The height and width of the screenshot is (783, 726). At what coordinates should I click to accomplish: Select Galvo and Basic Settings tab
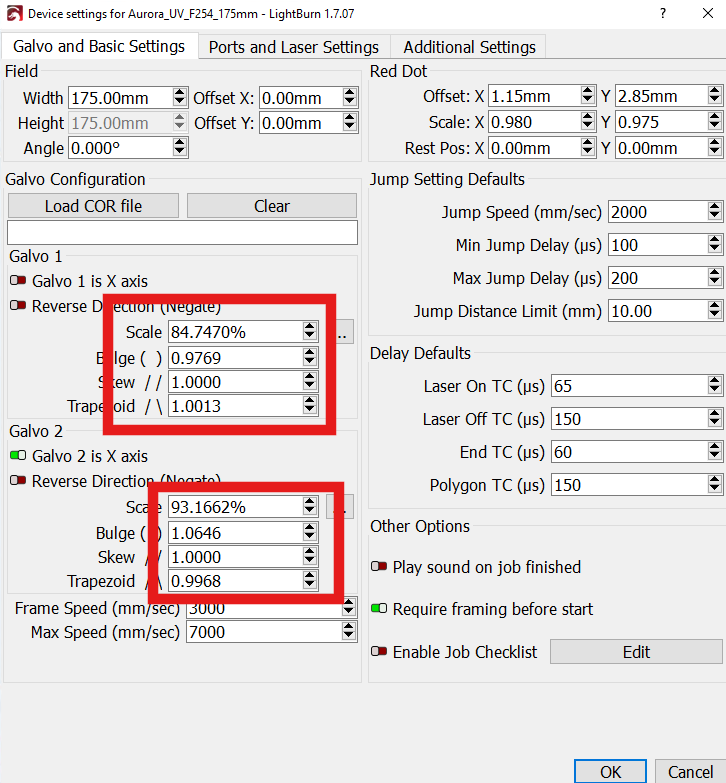(99, 46)
